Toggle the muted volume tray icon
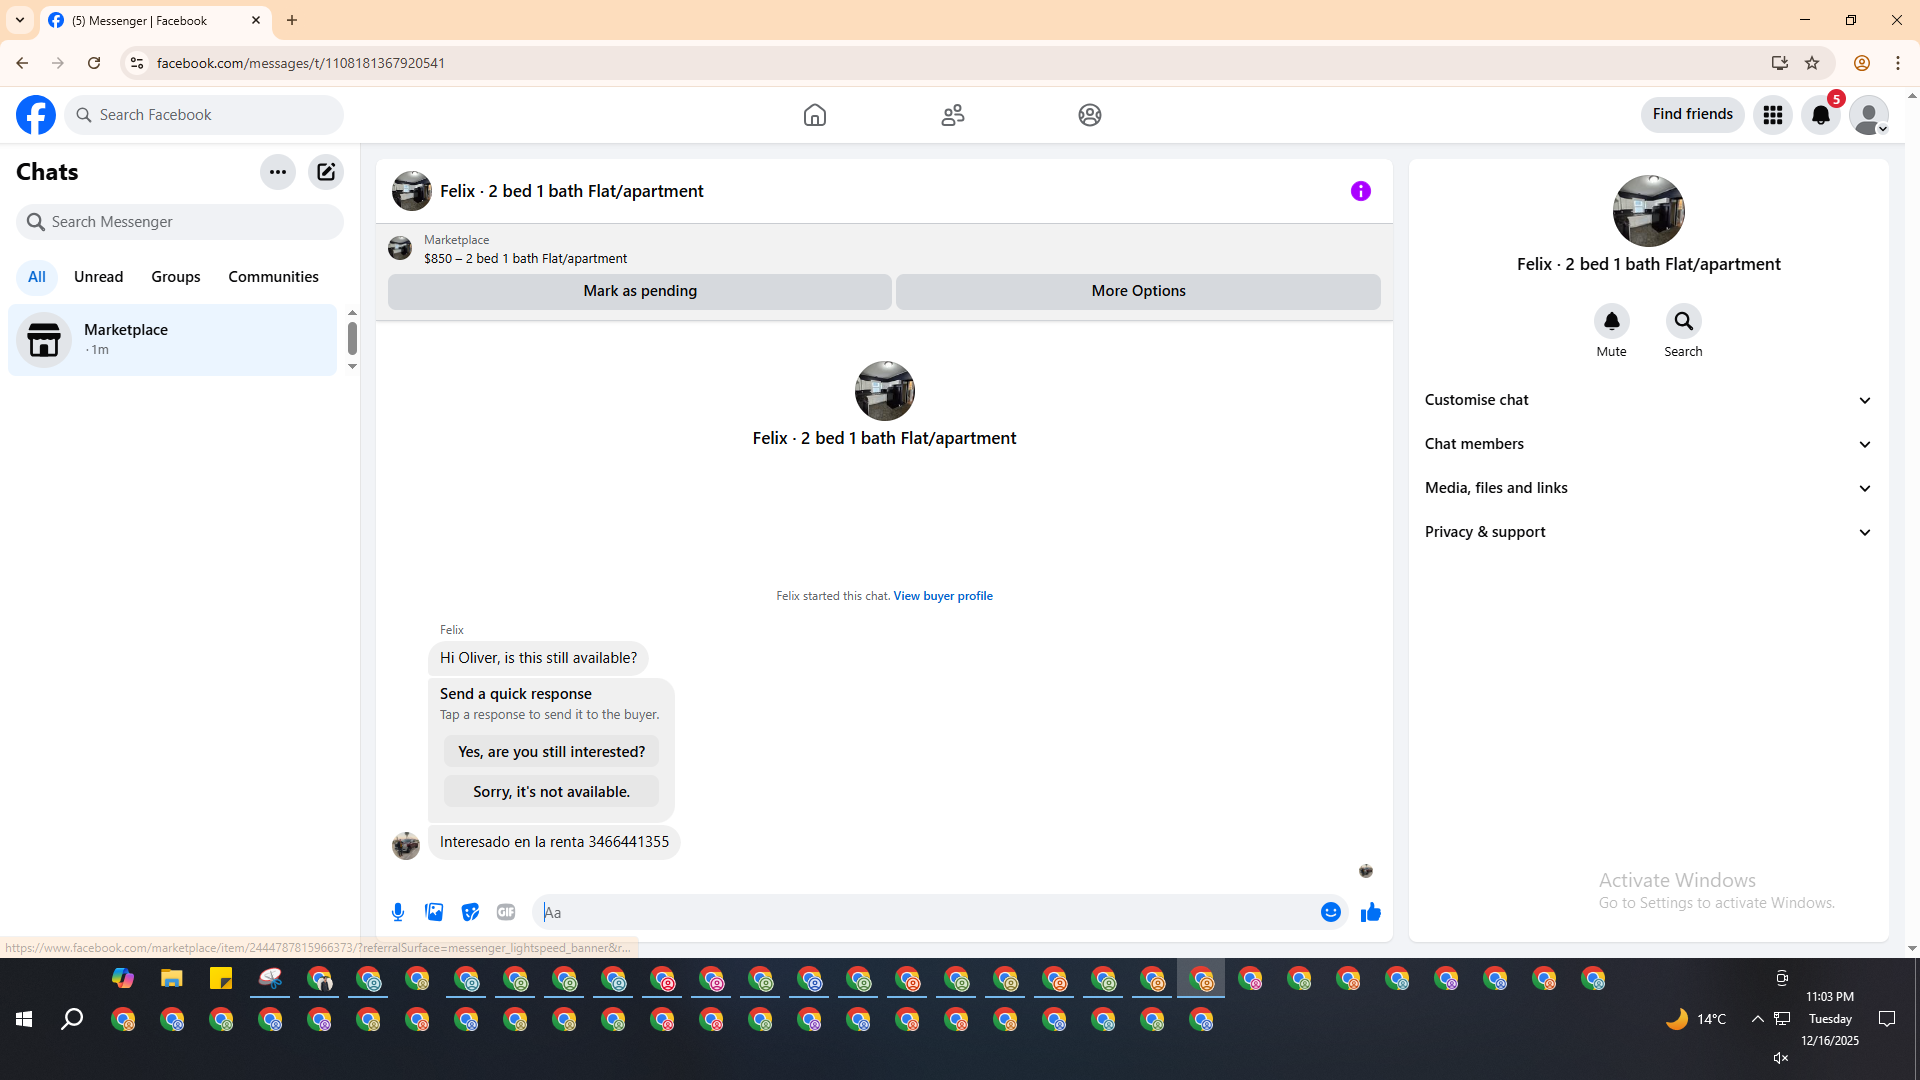This screenshot has height=1080, width=1920. tap(1781, 1058)
